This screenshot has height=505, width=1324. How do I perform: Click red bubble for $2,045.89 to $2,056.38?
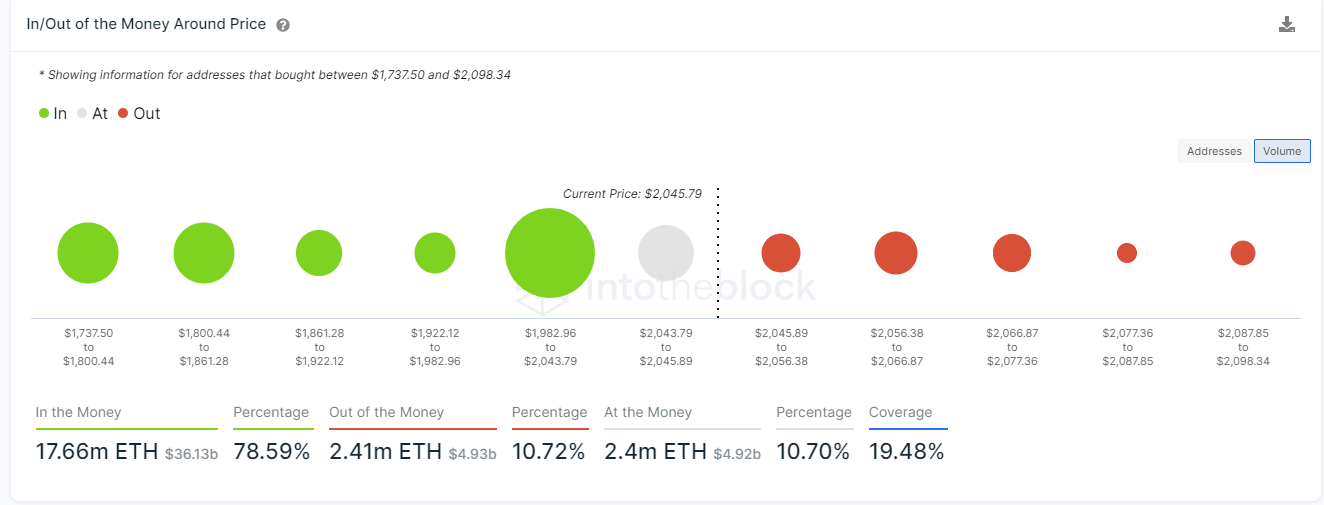tap(781, 253)
